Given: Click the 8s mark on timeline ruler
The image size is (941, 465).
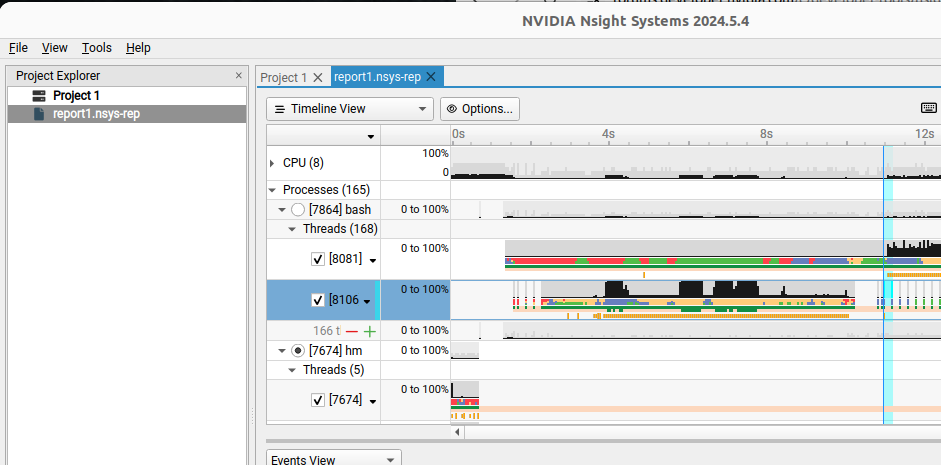Looking at the screenshot, I should coord(766,134).
